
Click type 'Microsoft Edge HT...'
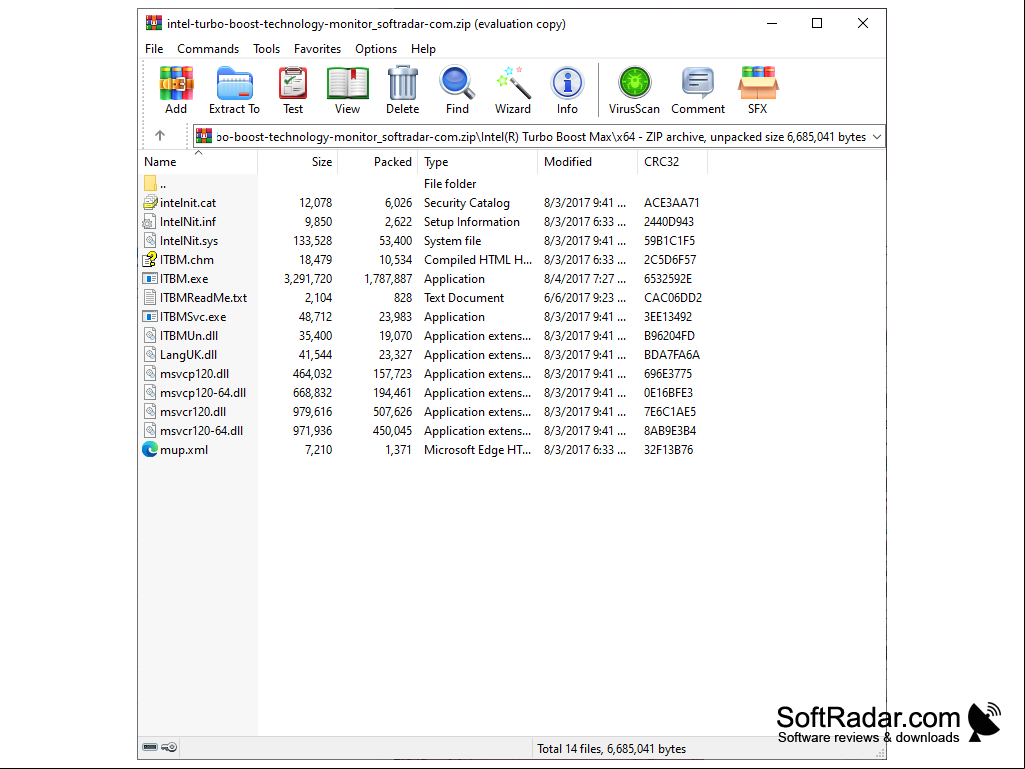pyautogui.click(x=477, y=450)
